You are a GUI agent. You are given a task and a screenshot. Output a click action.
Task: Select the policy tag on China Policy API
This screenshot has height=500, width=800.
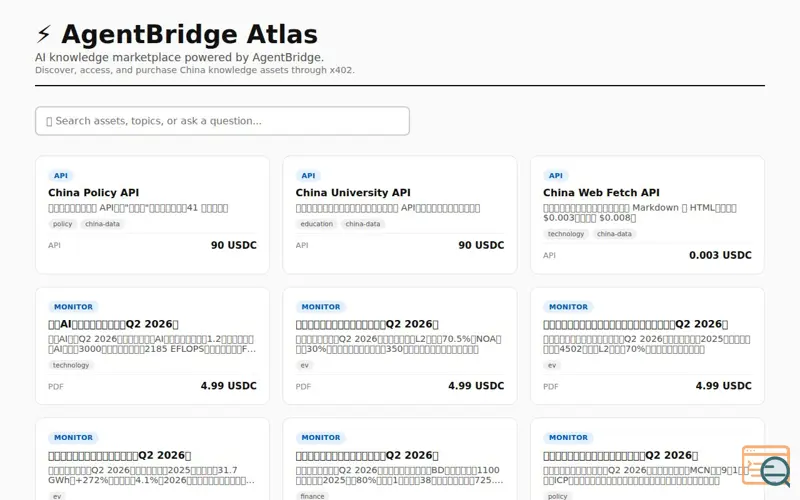[62, 224]
